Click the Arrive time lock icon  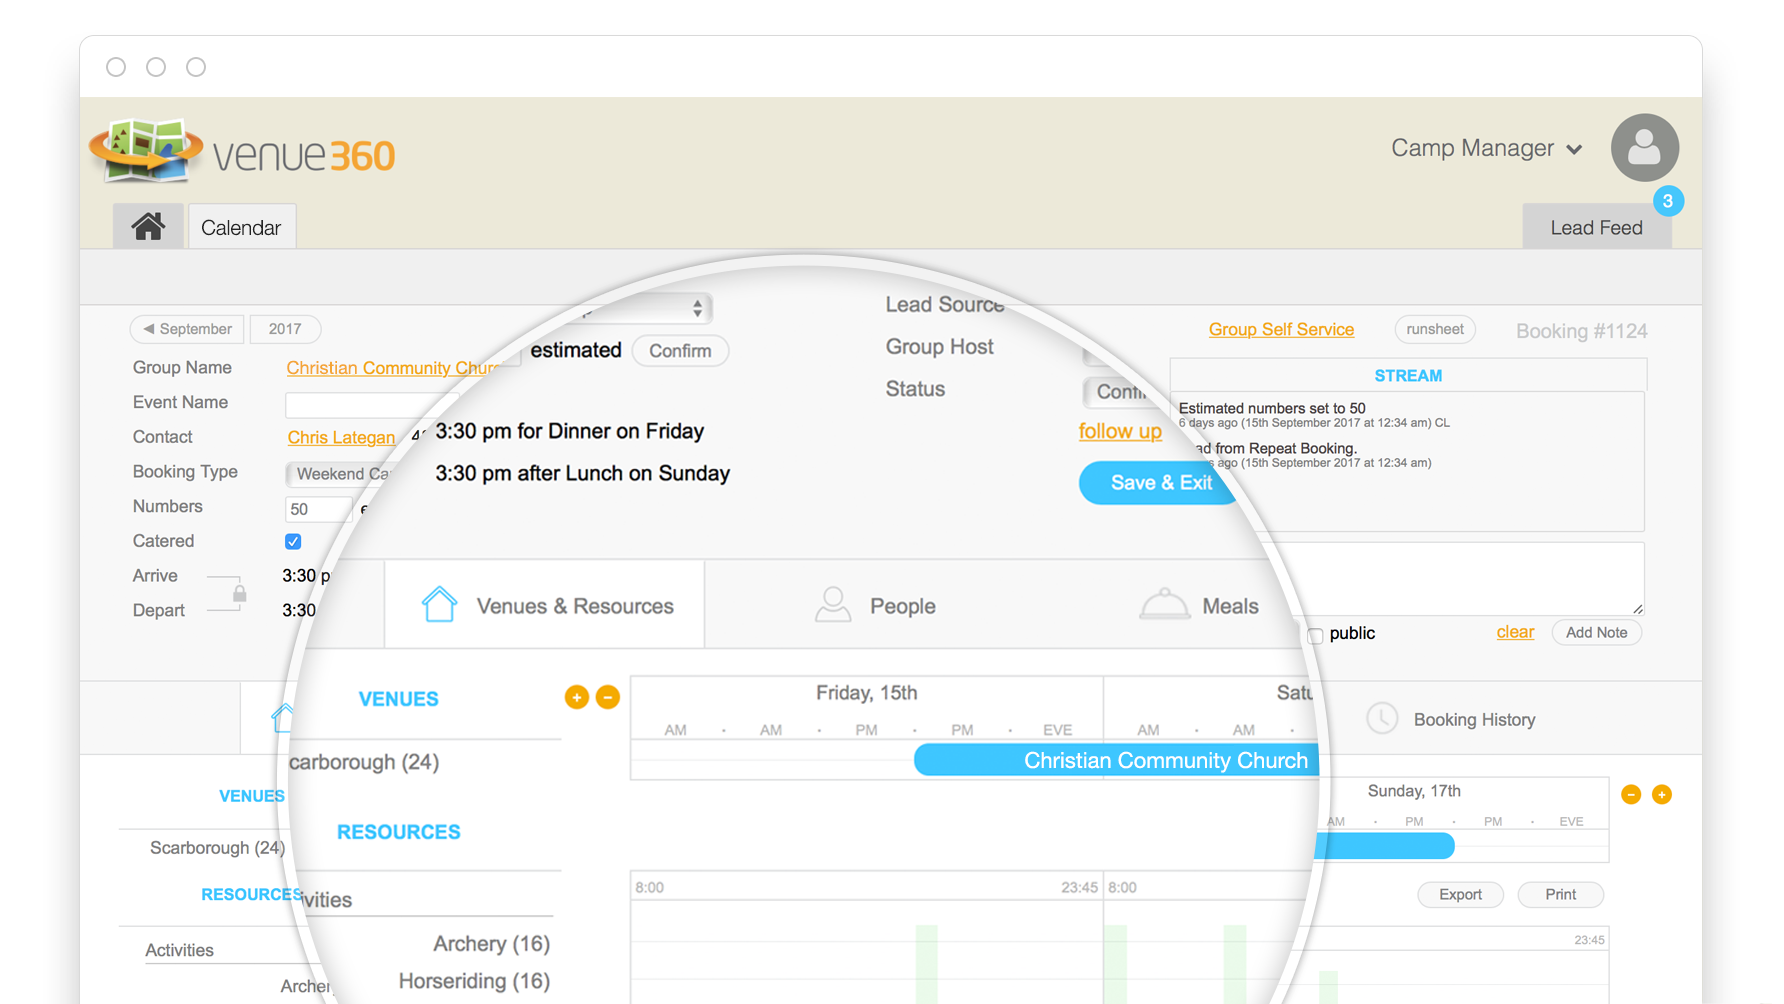[239, 594]
